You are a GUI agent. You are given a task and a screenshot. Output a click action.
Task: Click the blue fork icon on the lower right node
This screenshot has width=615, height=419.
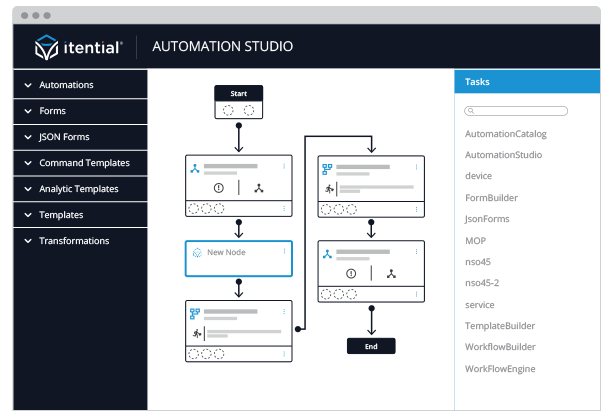(327, 254)
